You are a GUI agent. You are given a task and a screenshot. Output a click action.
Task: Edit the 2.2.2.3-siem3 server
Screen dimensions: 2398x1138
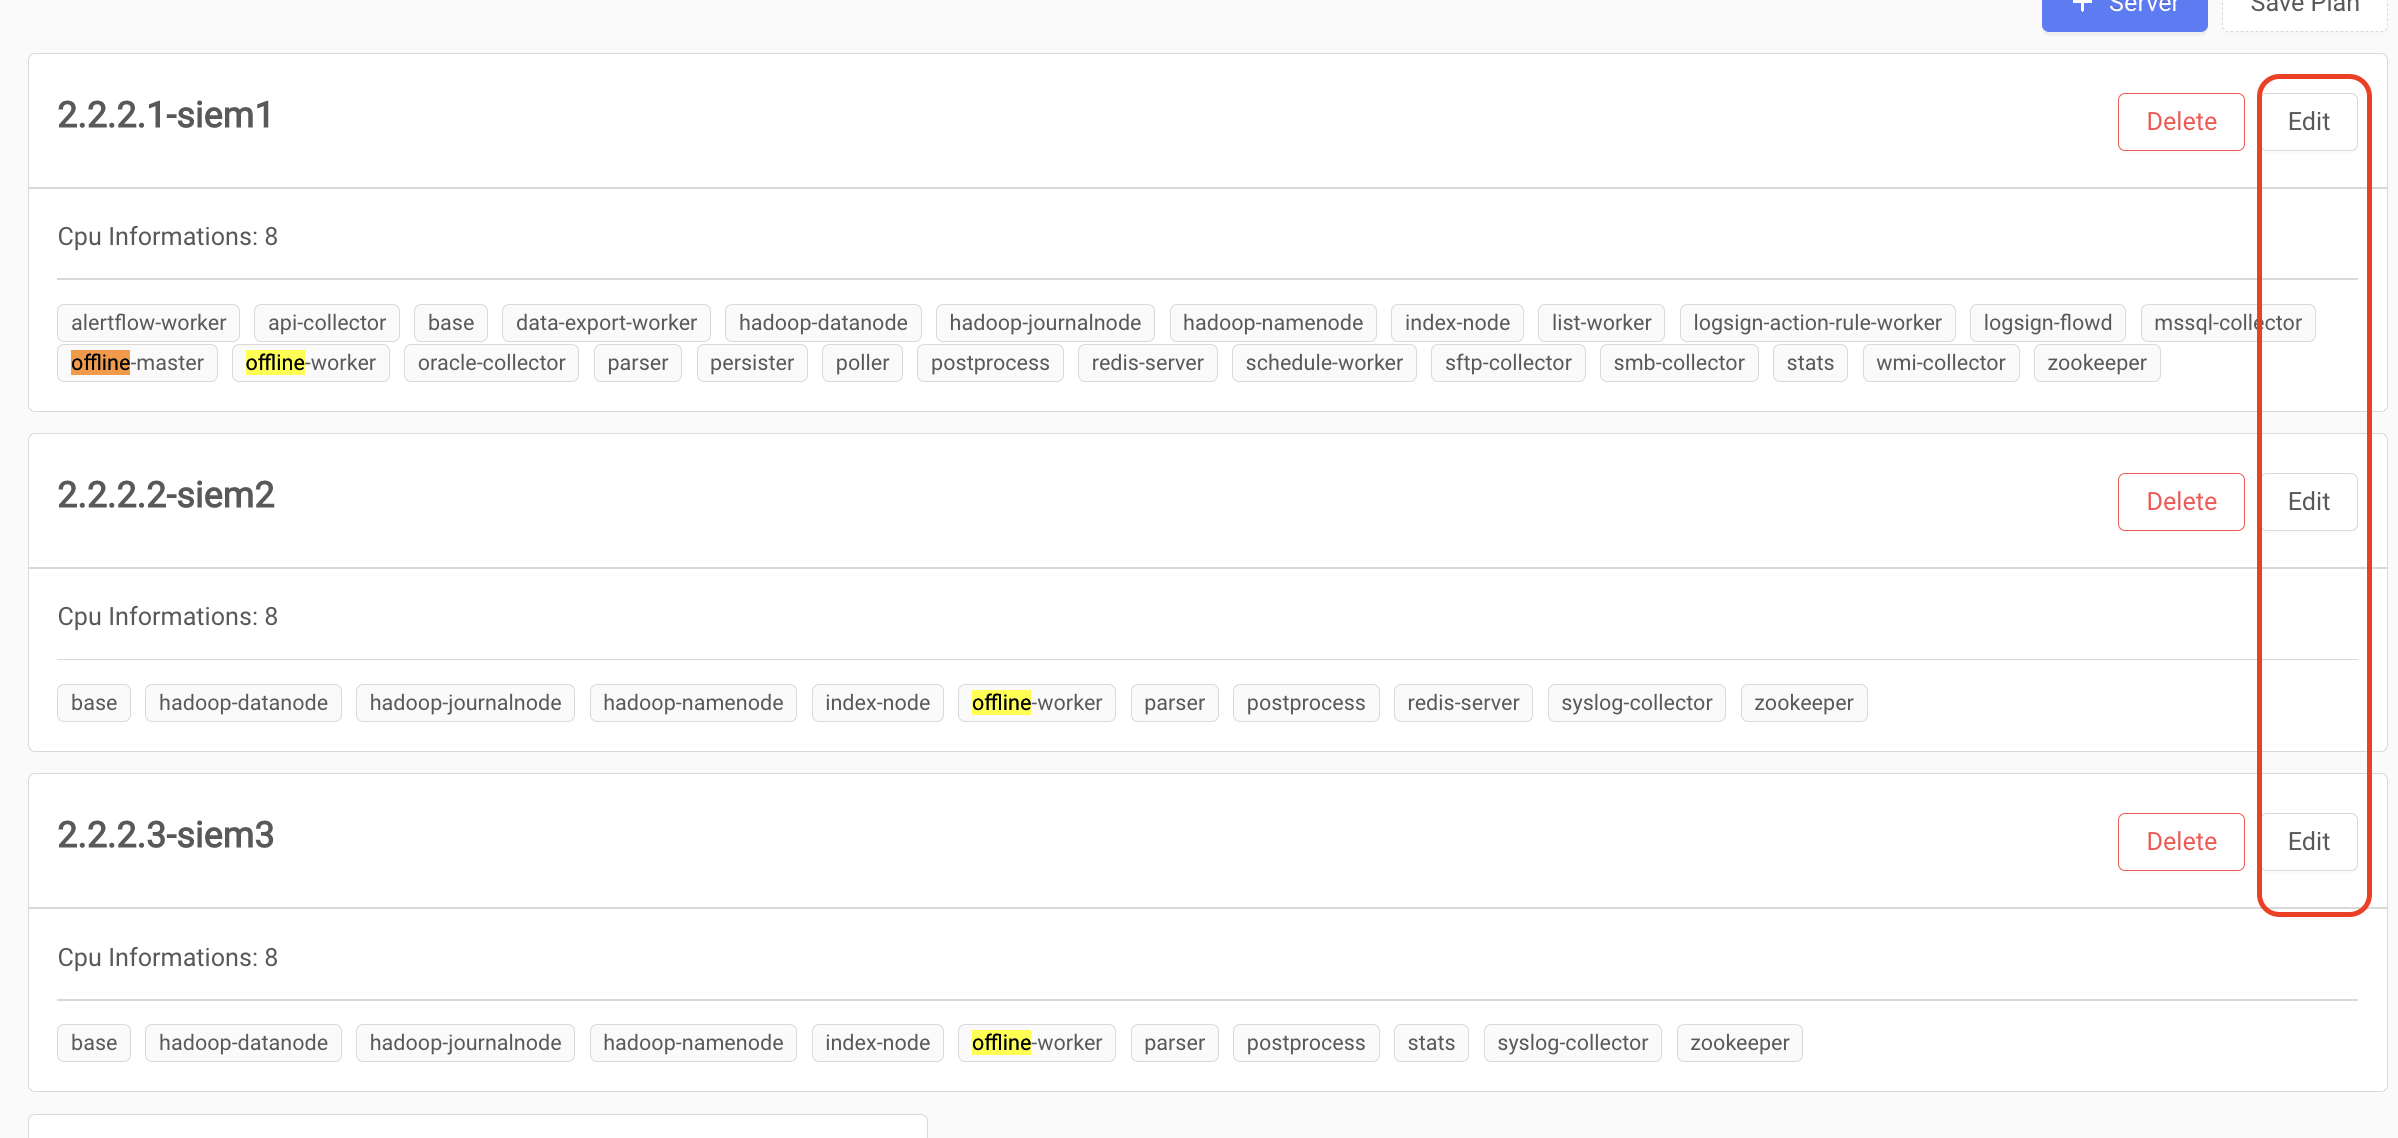(x=2308, y=842)
